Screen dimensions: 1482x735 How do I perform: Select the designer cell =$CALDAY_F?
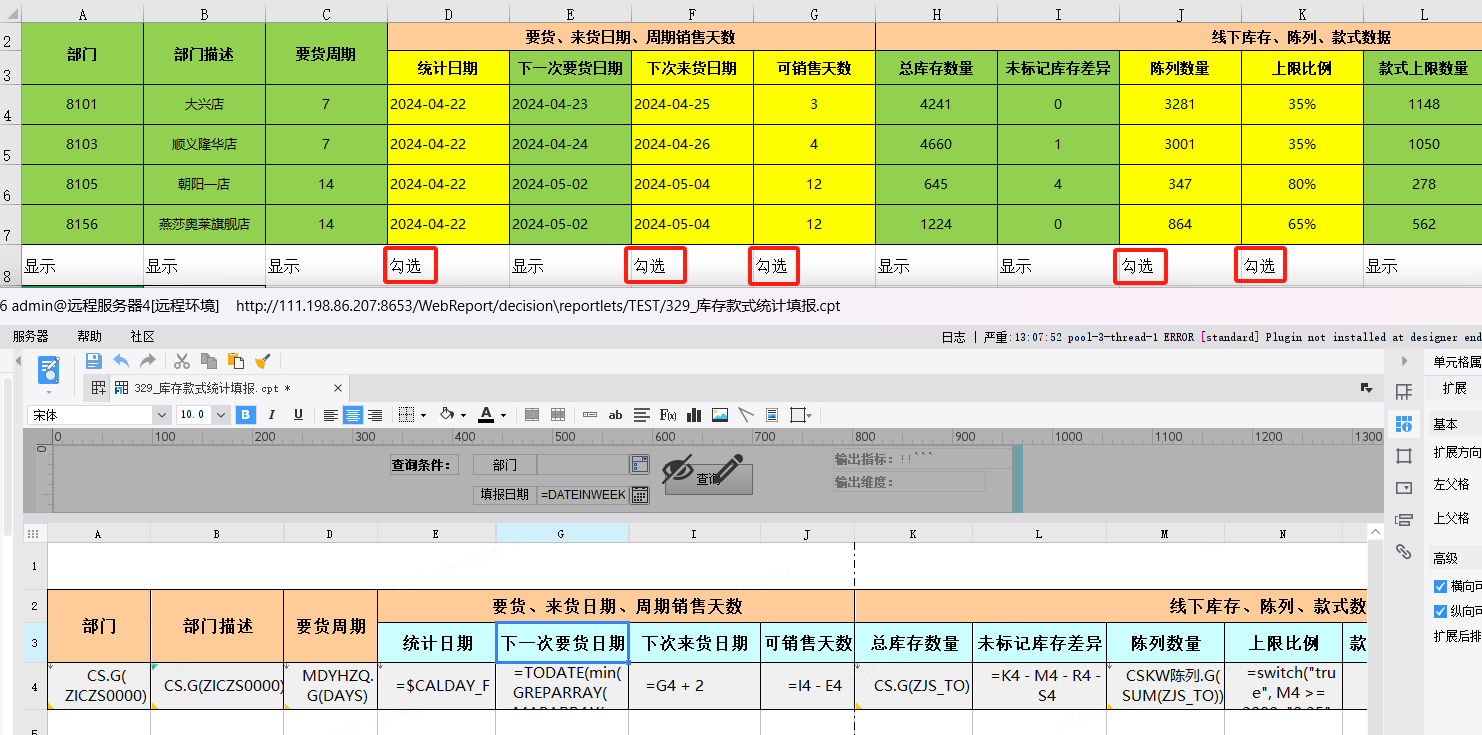click(x=437, y=686)
